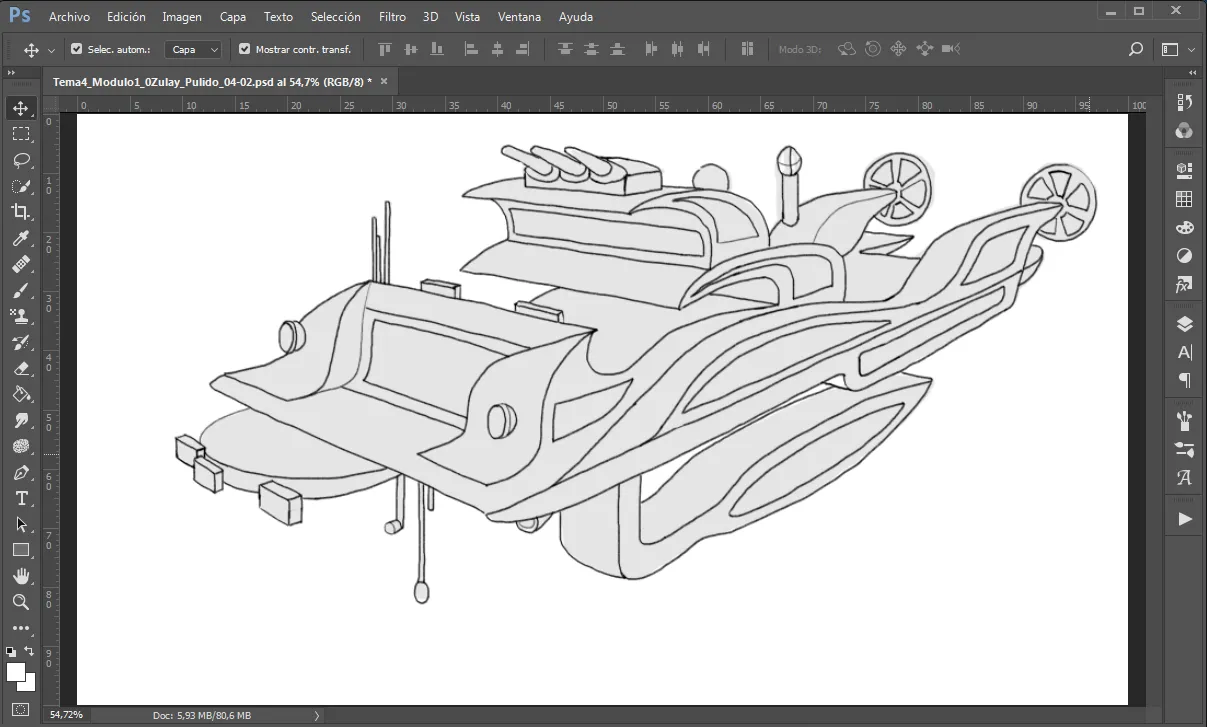Click the search magnifier in options bar
This screenshot has width=1207, height=727.
coord(1135,49)
